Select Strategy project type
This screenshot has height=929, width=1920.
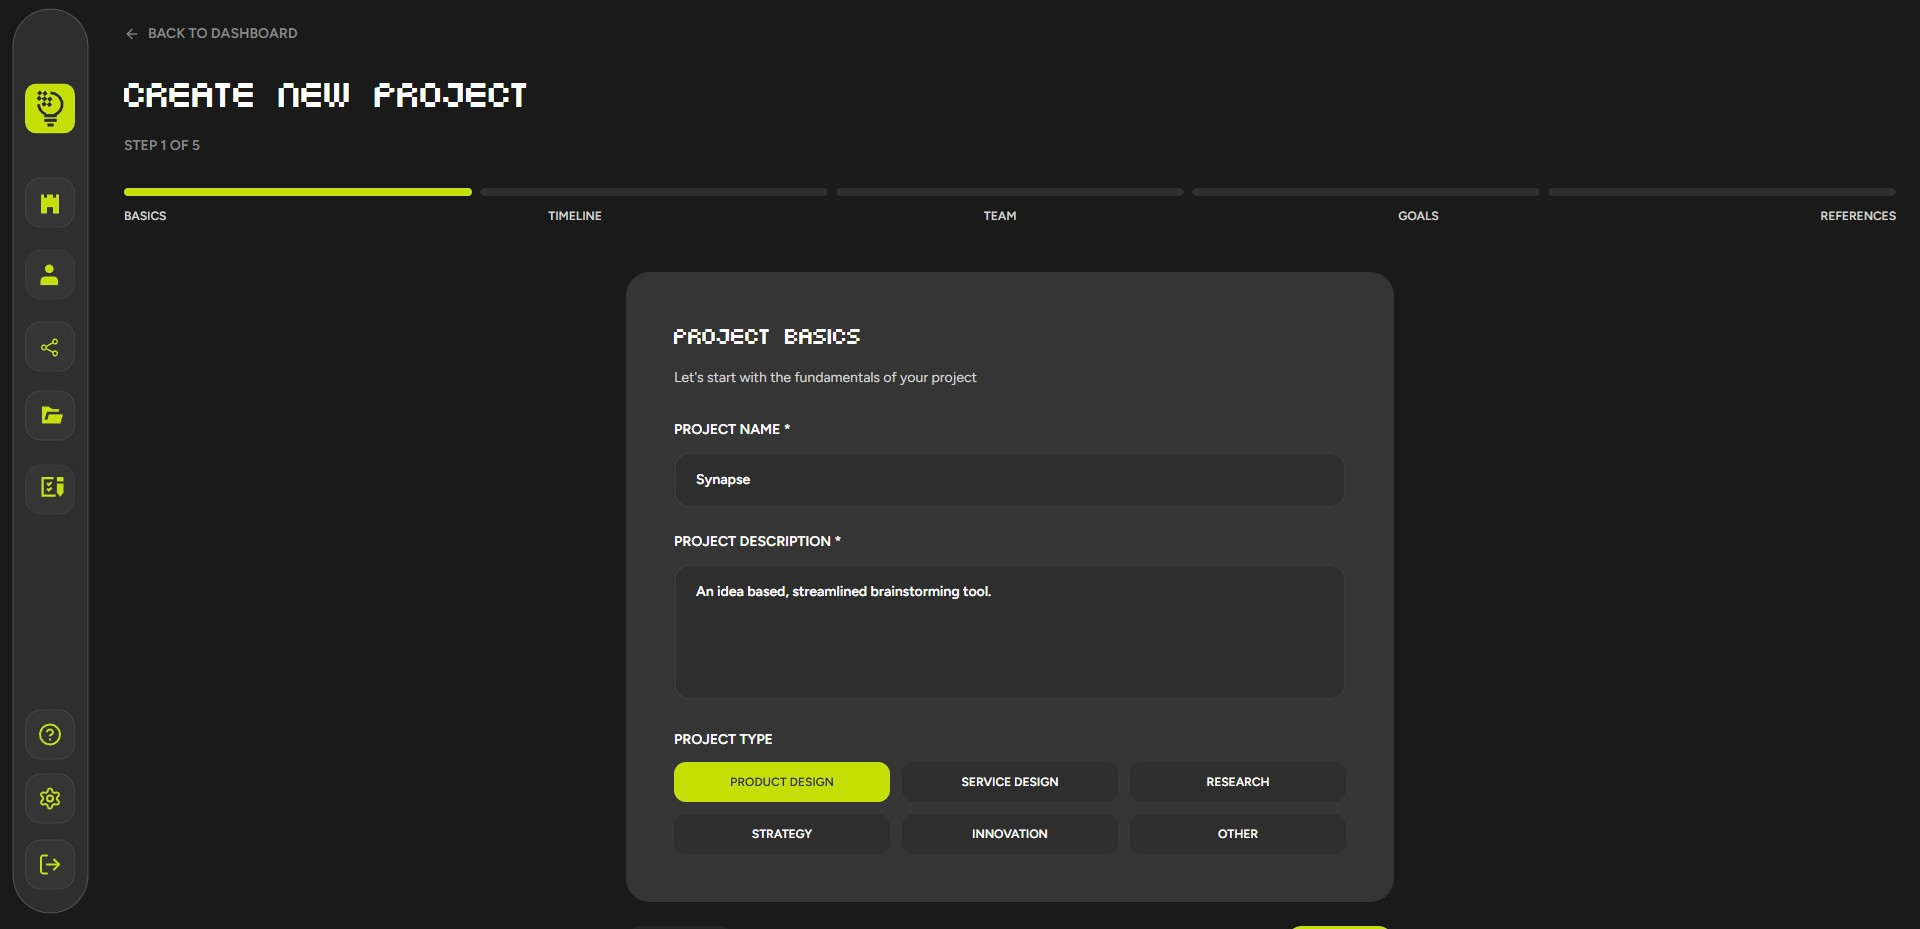click(782, 834)
